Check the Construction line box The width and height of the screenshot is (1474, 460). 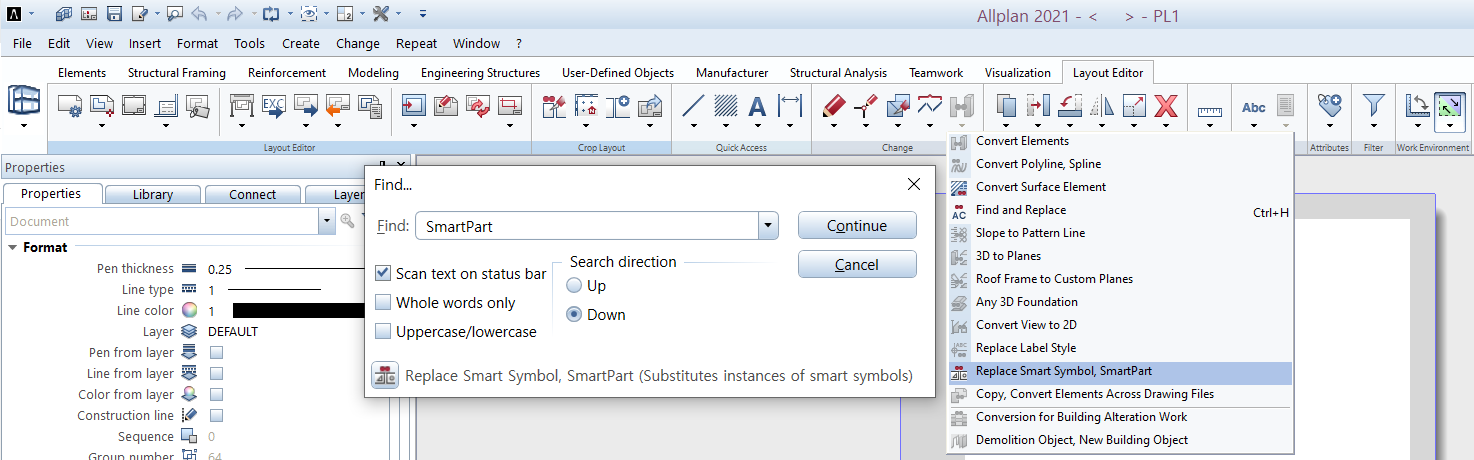[x=216, y=416]
